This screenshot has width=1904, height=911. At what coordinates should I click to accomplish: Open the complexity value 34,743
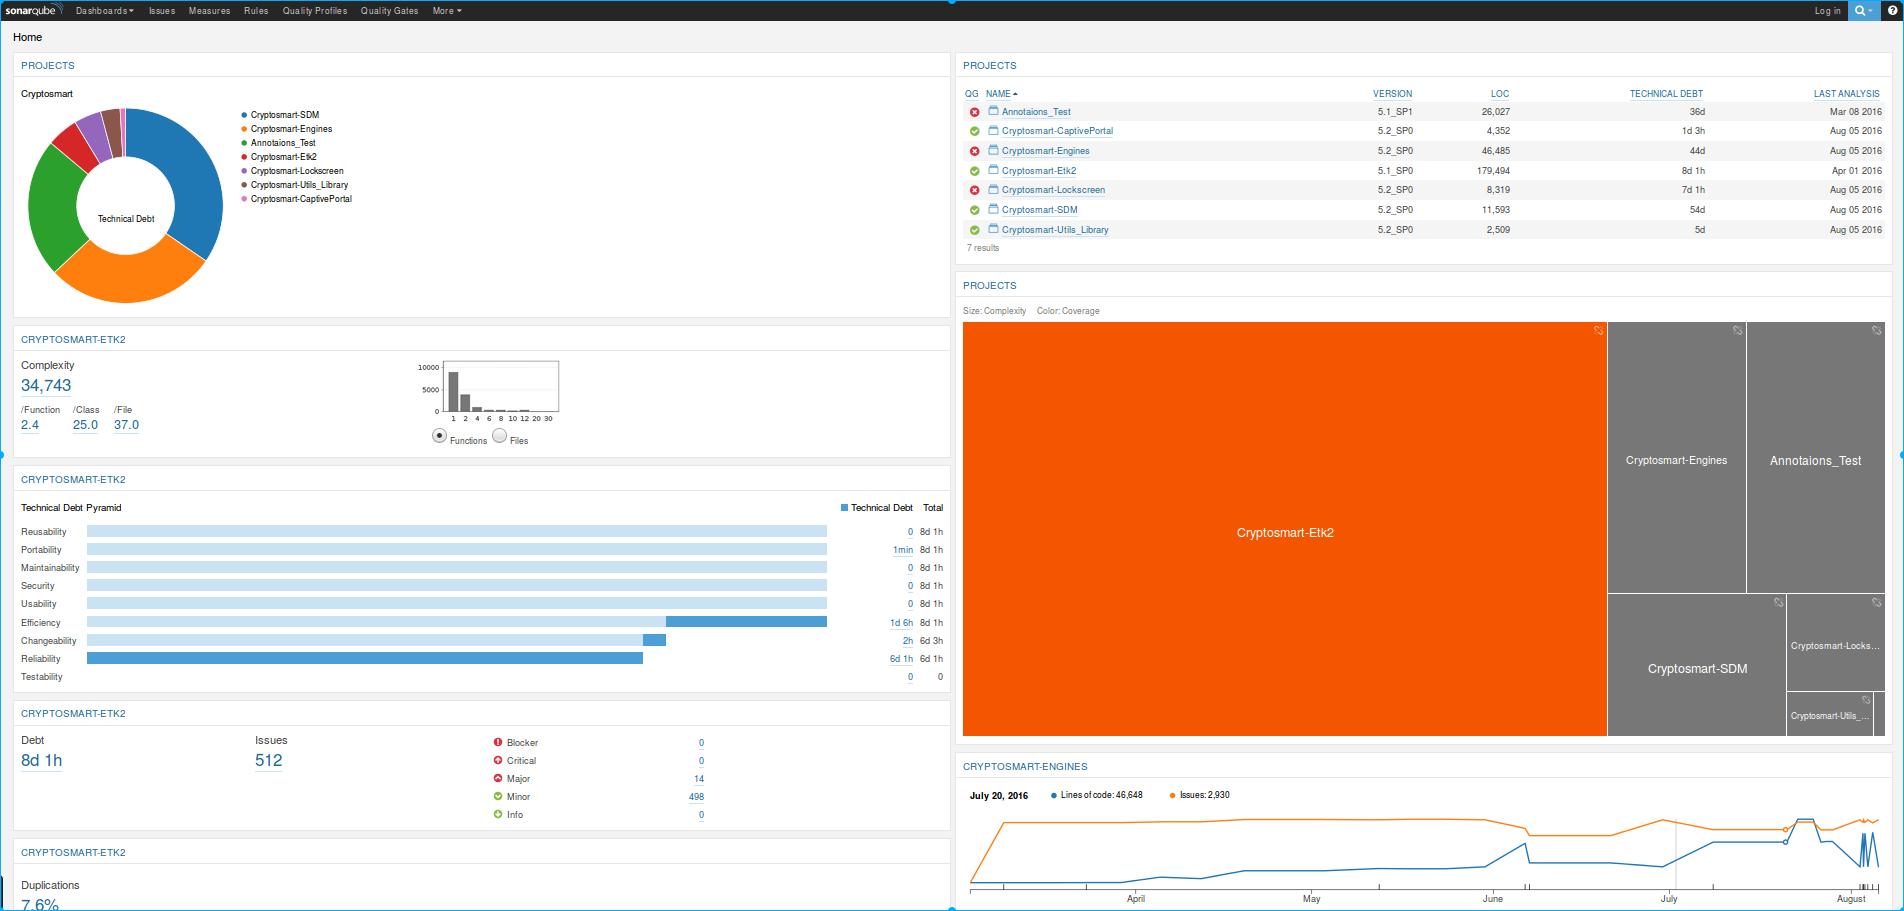pos(46,386)
